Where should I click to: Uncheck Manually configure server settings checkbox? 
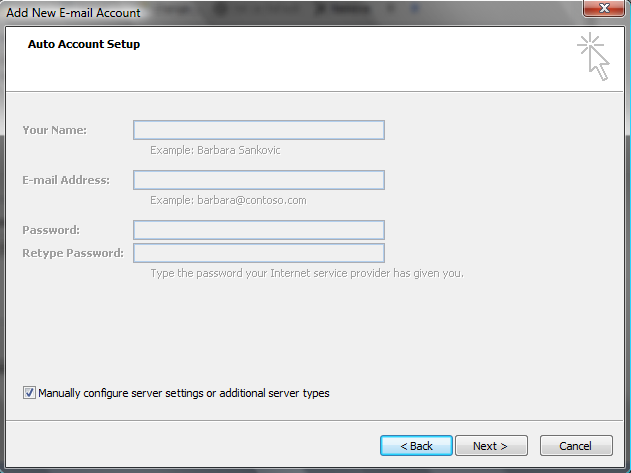click(x=29, y=393)
